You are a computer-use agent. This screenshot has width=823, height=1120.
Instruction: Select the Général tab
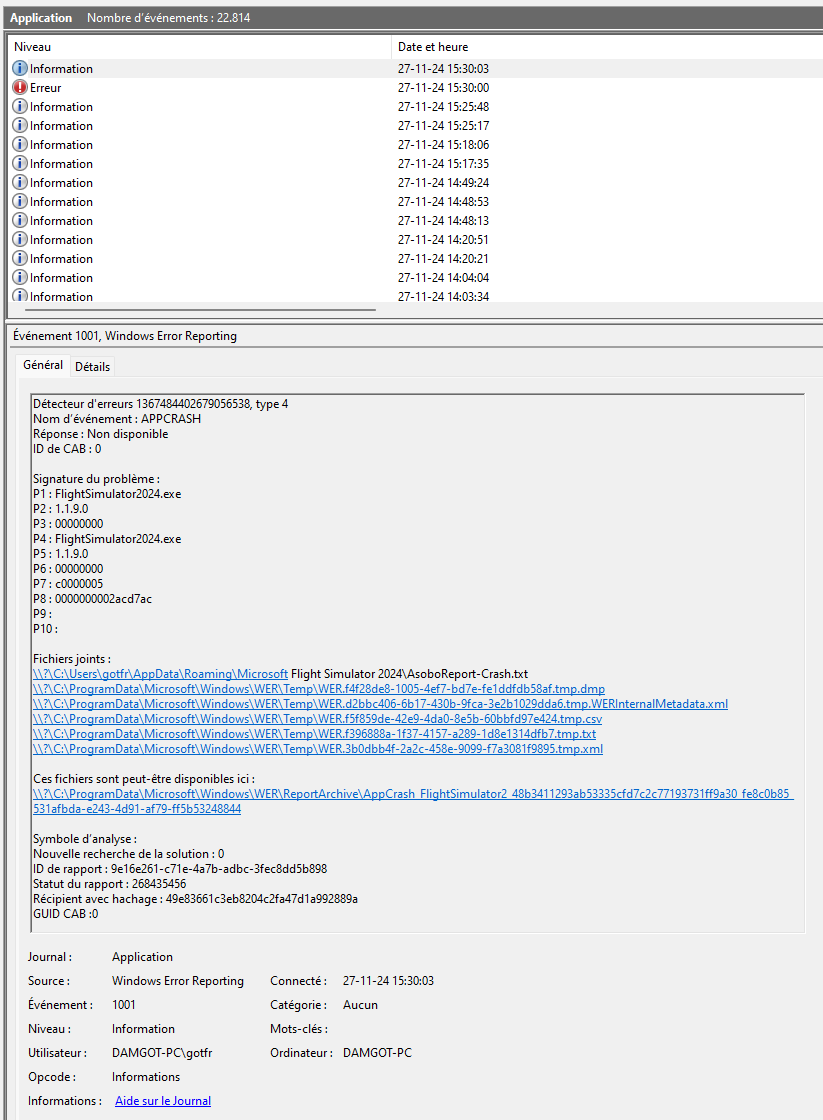tap(43, 366)
